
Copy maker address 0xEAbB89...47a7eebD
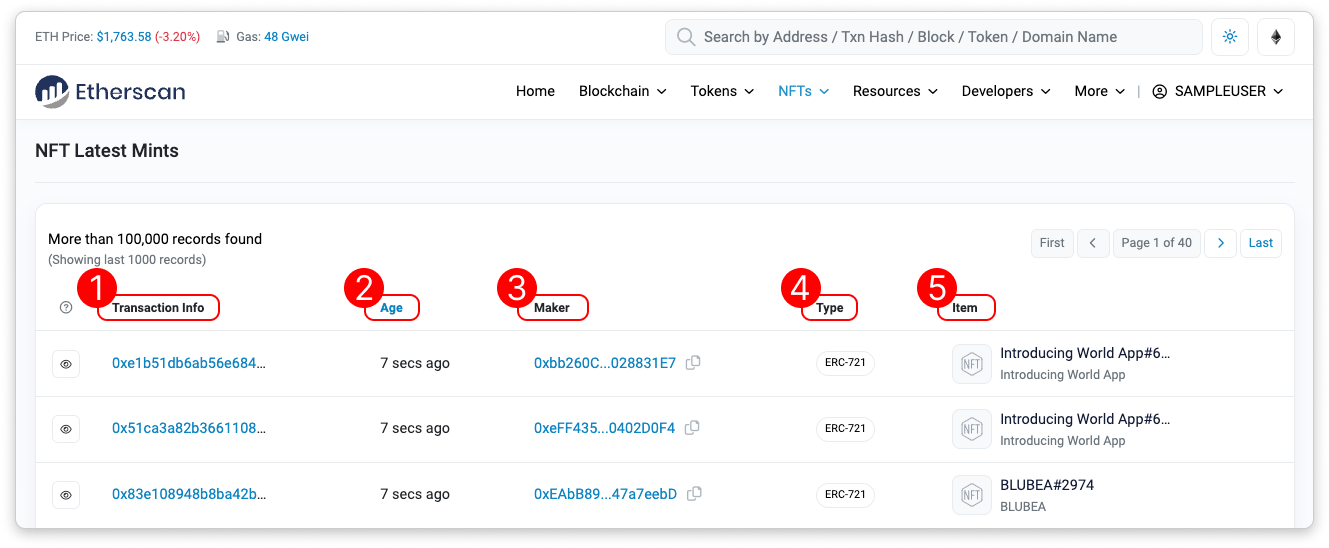click(x=694, y=494)
